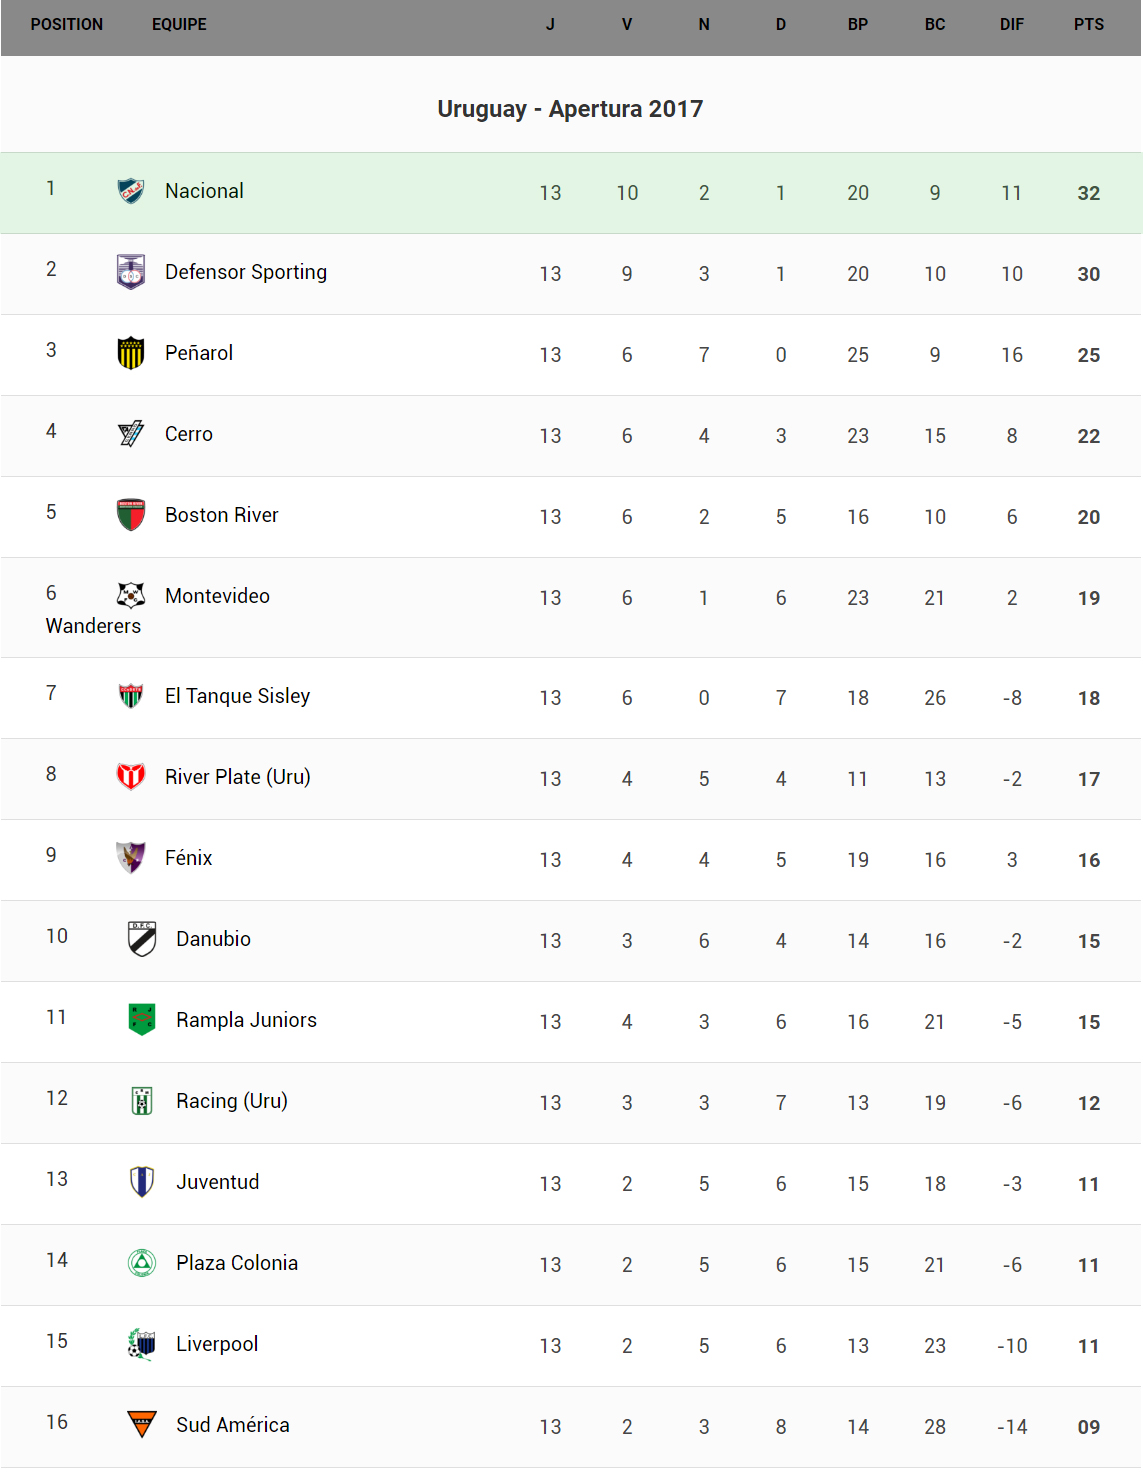The image size is (1143, 1472).
Task: Click the Rampla Juniors green crest
Action: [x=142, y=1020]
